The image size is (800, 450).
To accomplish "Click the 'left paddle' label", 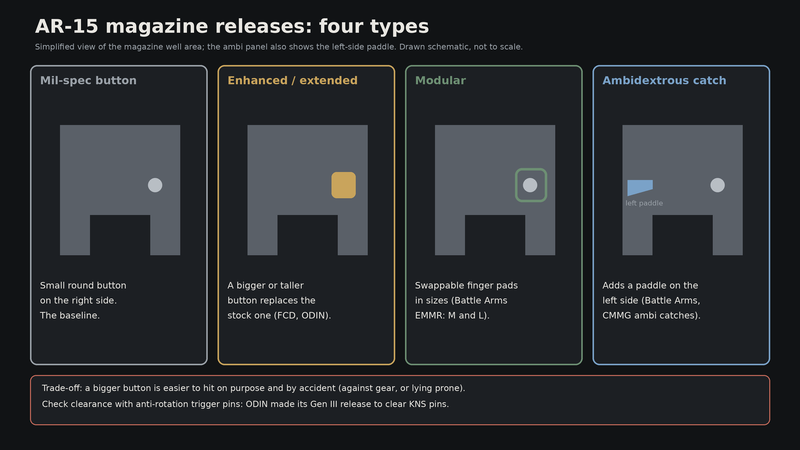I will coord(644,203).
